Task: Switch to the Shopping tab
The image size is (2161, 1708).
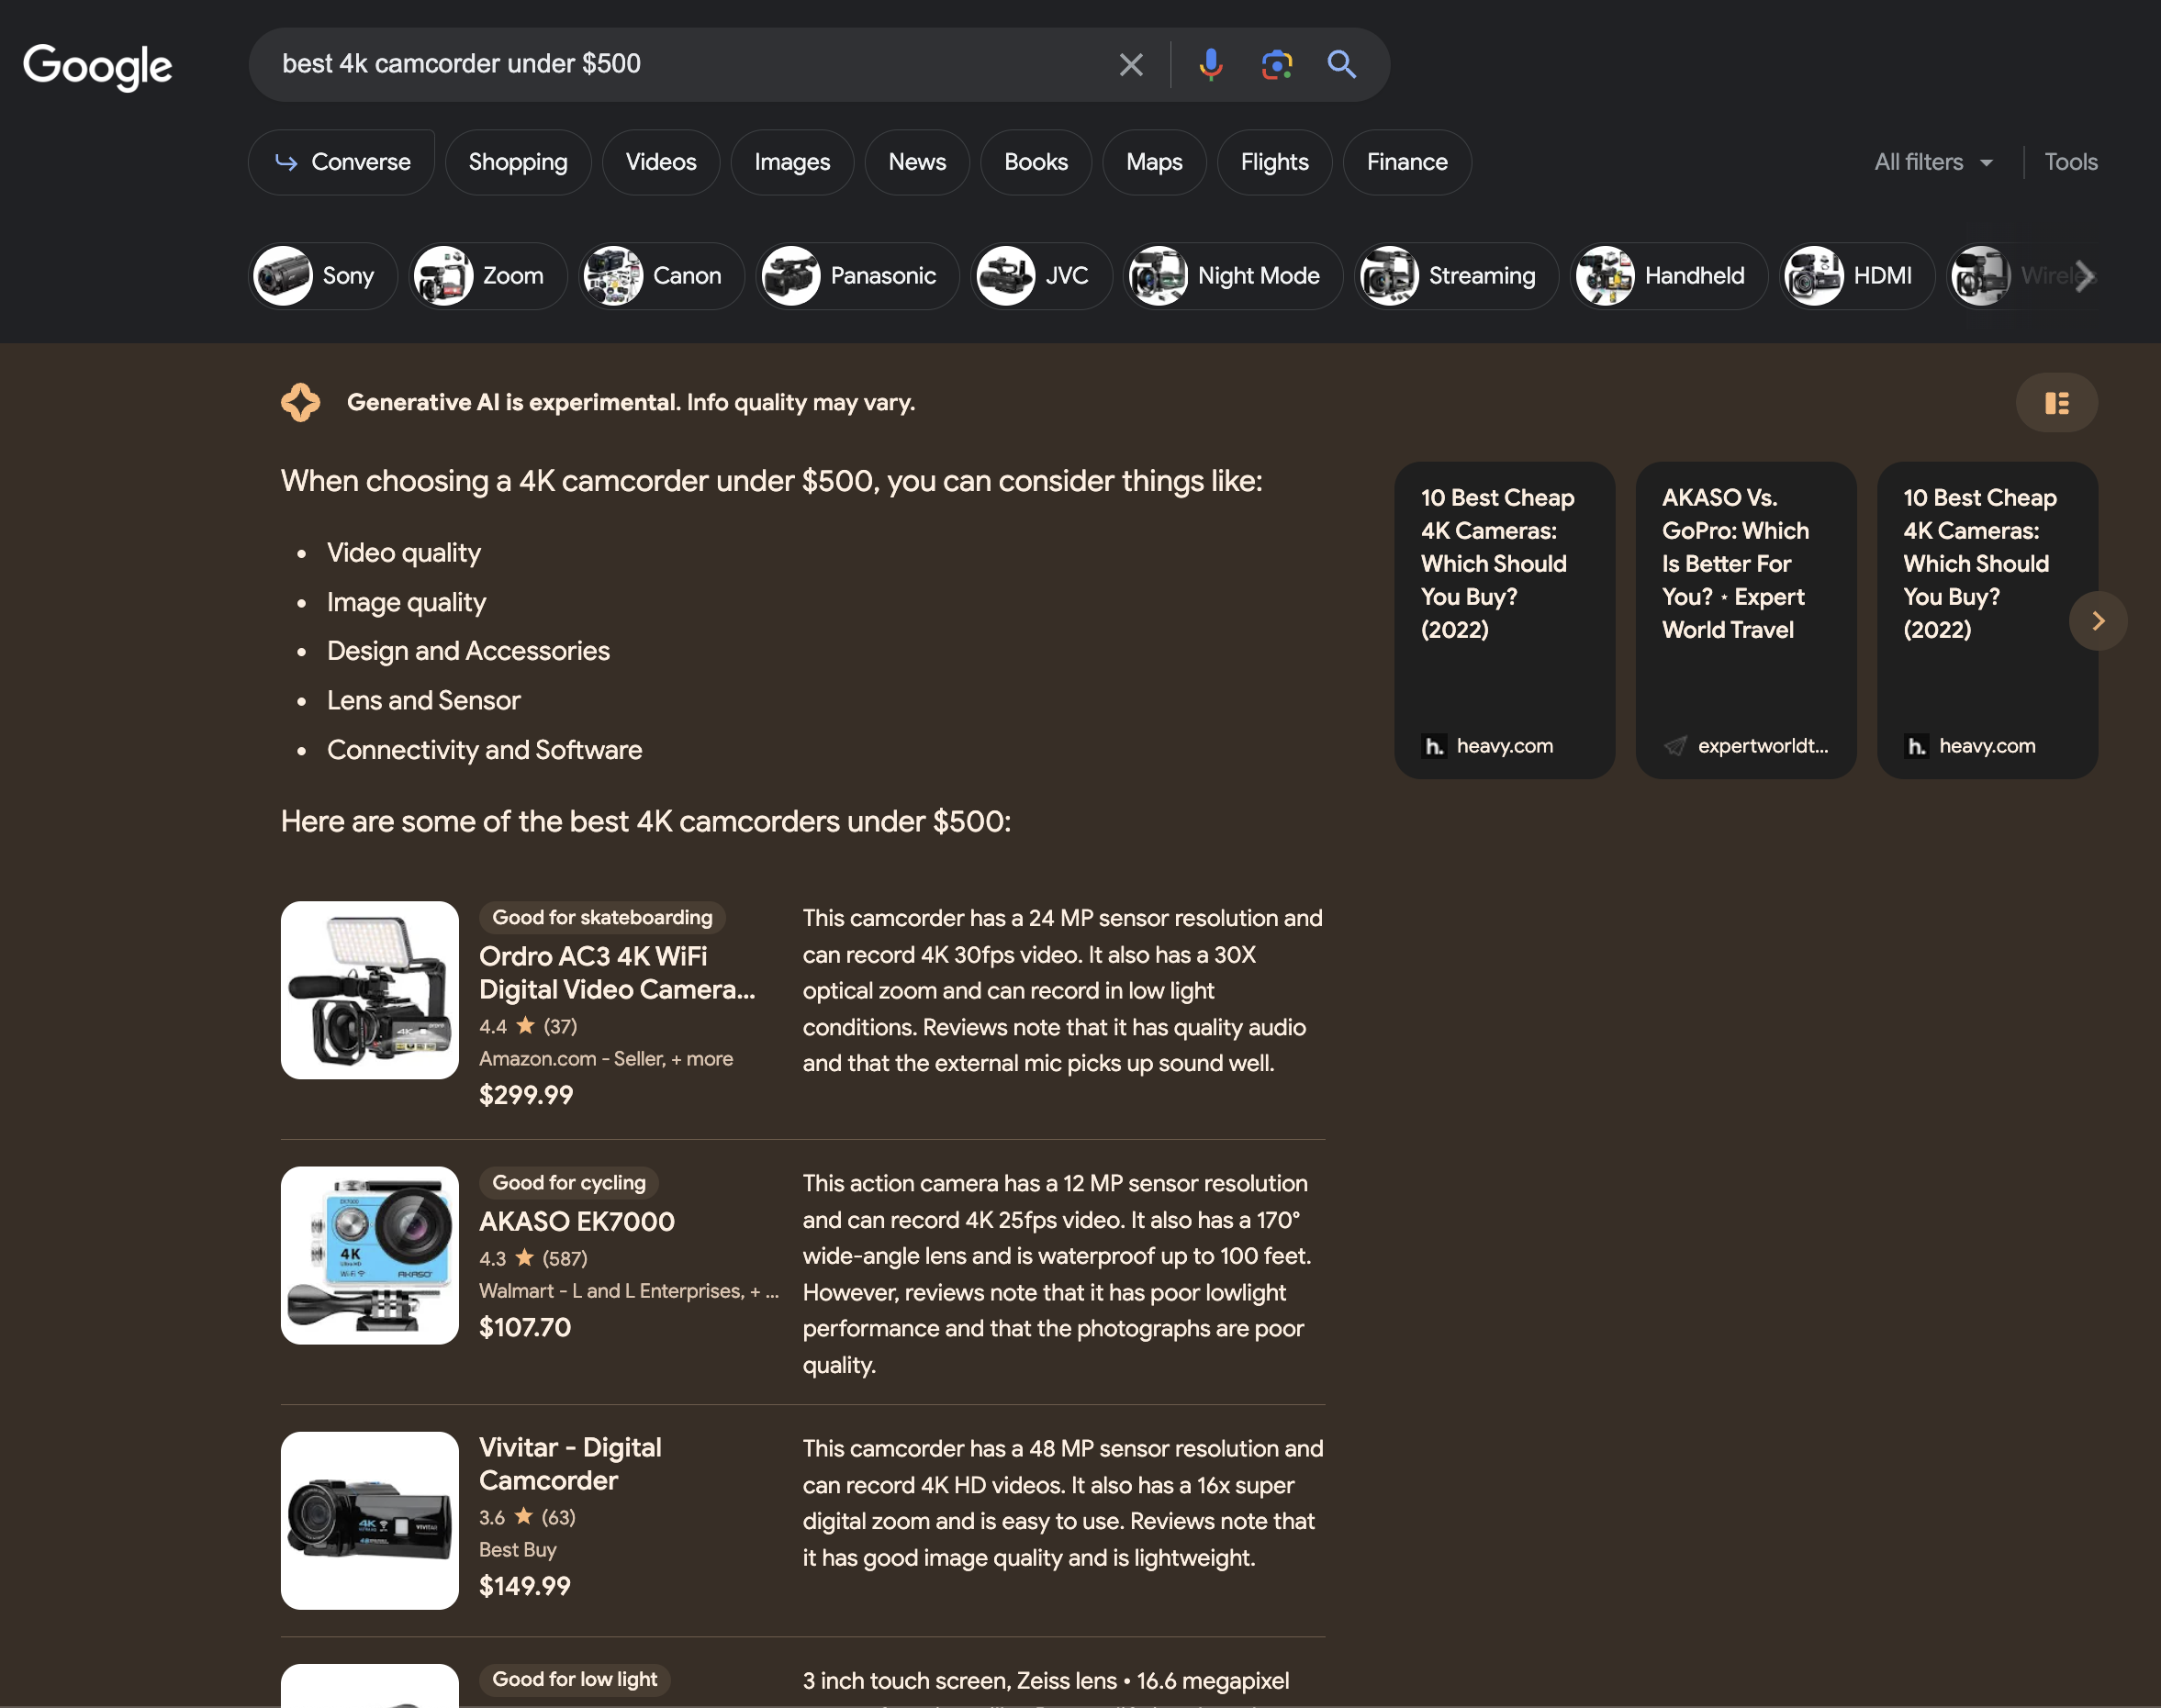Action: pos(517,162)
